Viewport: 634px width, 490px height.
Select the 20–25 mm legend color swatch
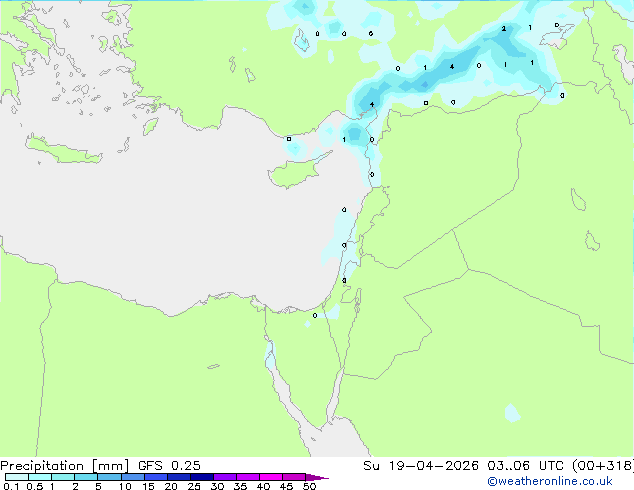179,477
